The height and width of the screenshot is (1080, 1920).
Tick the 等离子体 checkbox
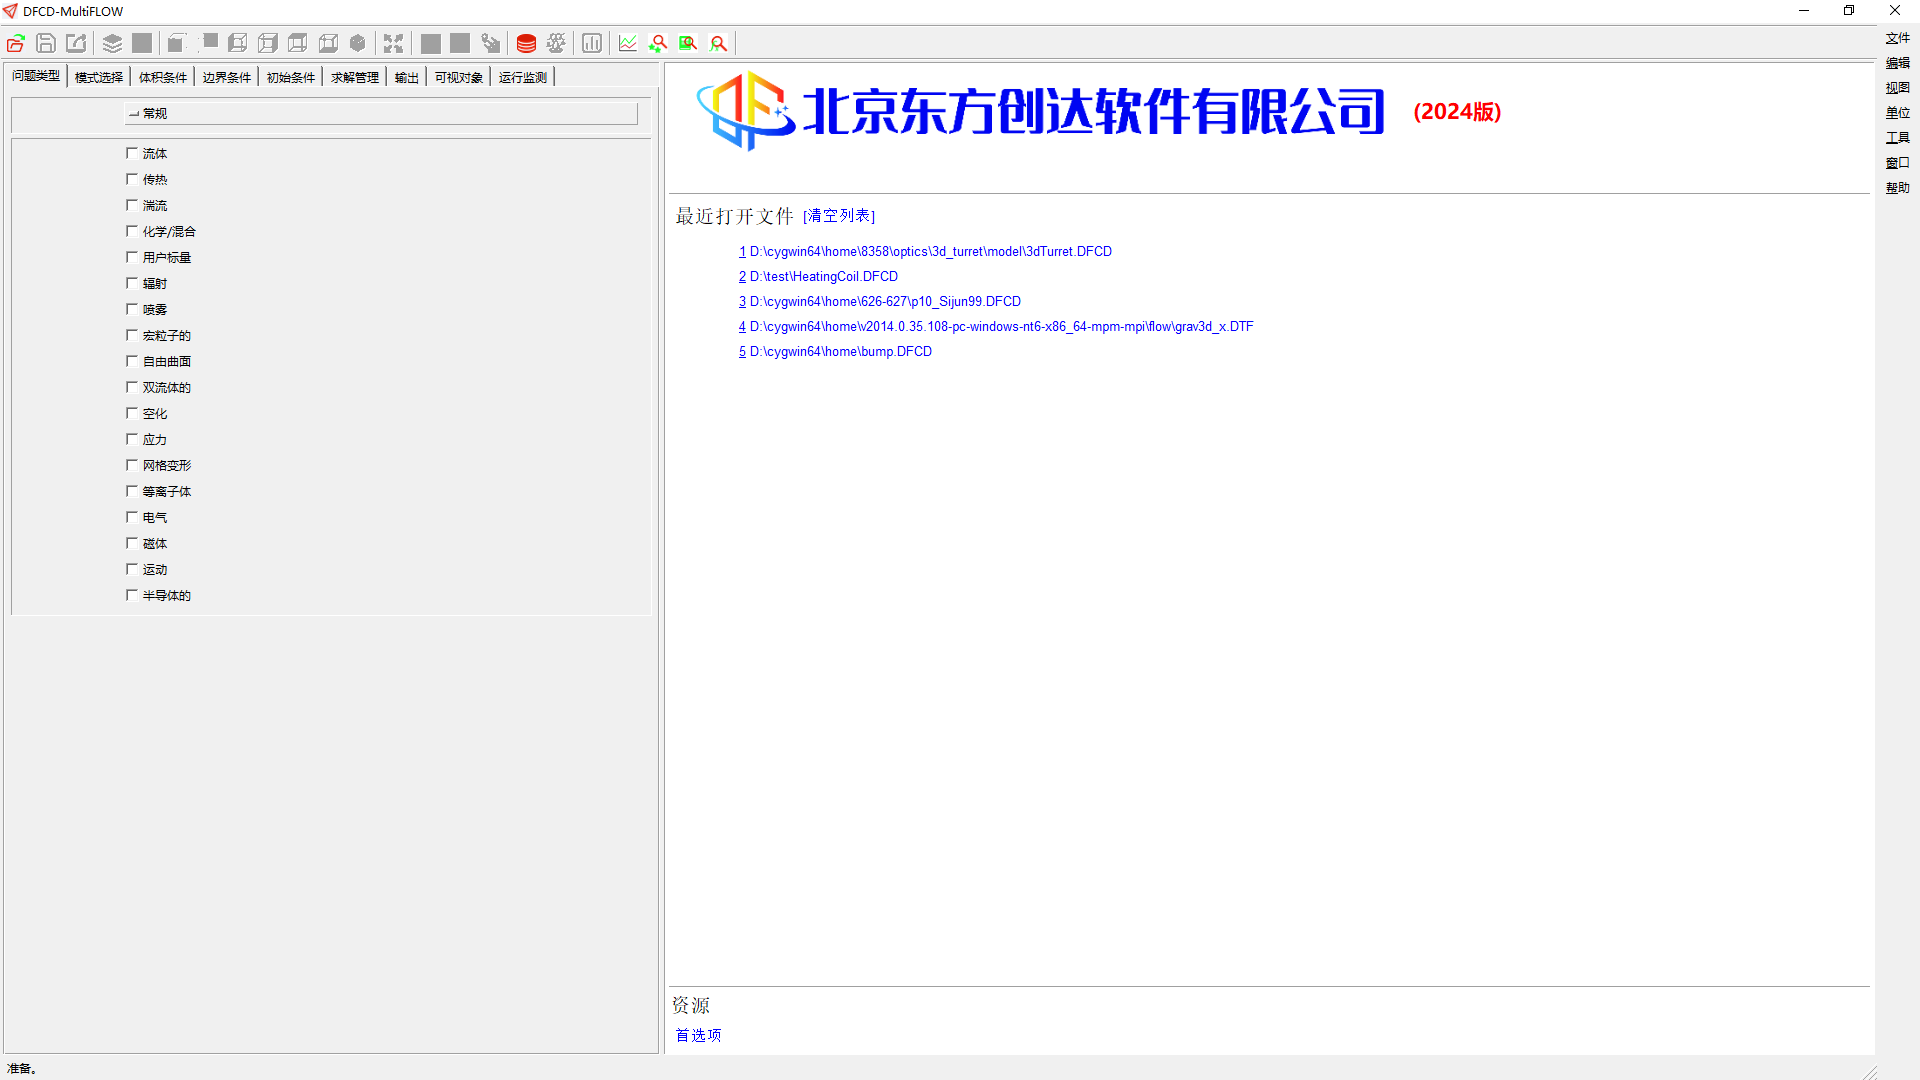(x=132, y=491)
